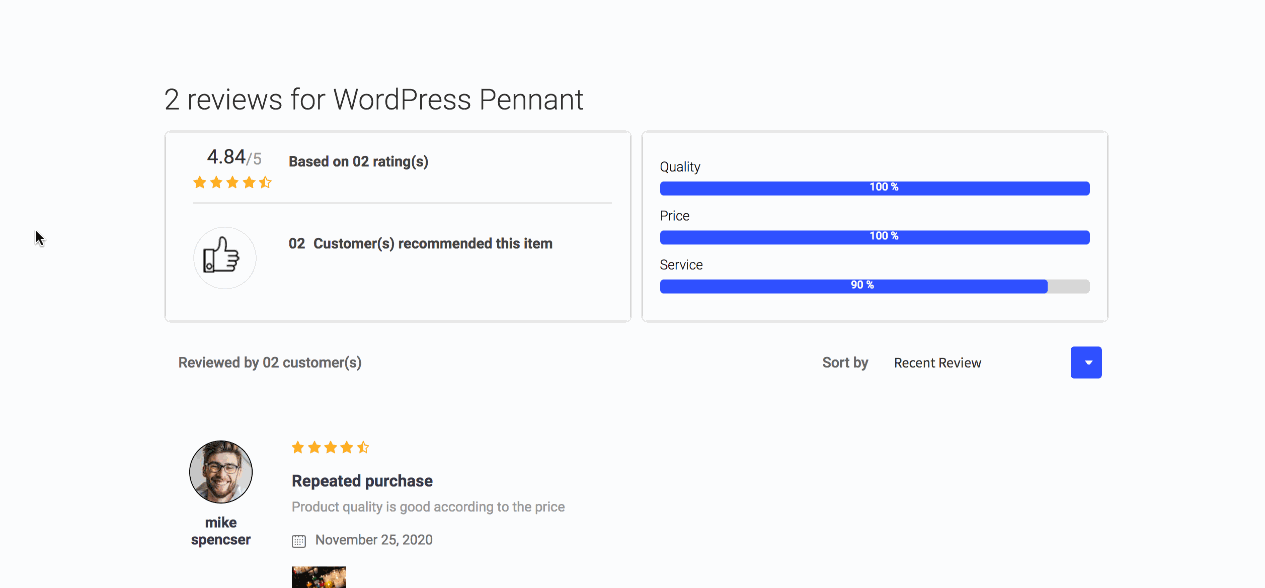Image resolution: width=1265 pixels, height=588 pixels.
Task: Click the Repeated purchase review title
Action: 362,481
